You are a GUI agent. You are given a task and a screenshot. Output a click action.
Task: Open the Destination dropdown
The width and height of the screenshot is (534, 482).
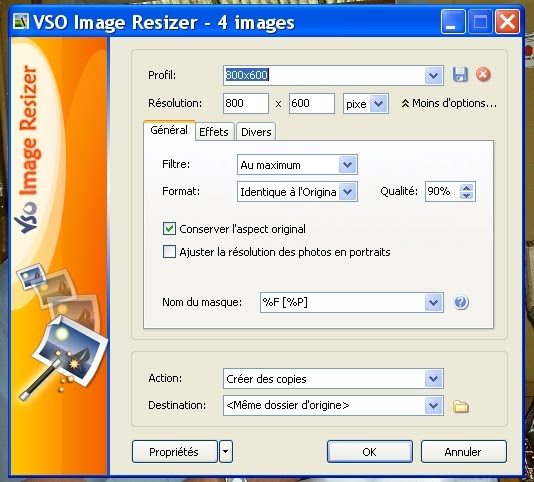(434, 406)
